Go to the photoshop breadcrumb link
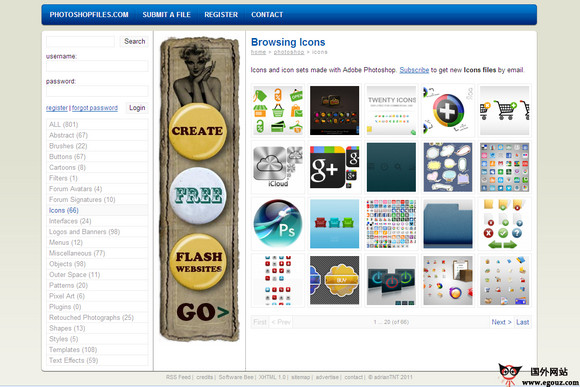The width and height of the screenshot is (580, 387). tap(289, 52)
